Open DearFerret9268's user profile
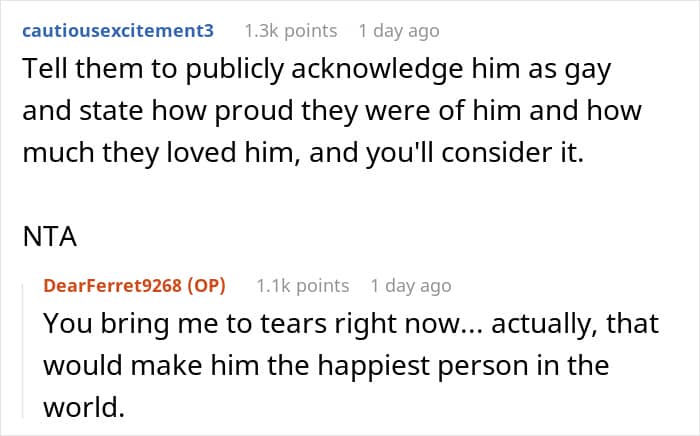700x436 pixels. (x=109, y=286)
